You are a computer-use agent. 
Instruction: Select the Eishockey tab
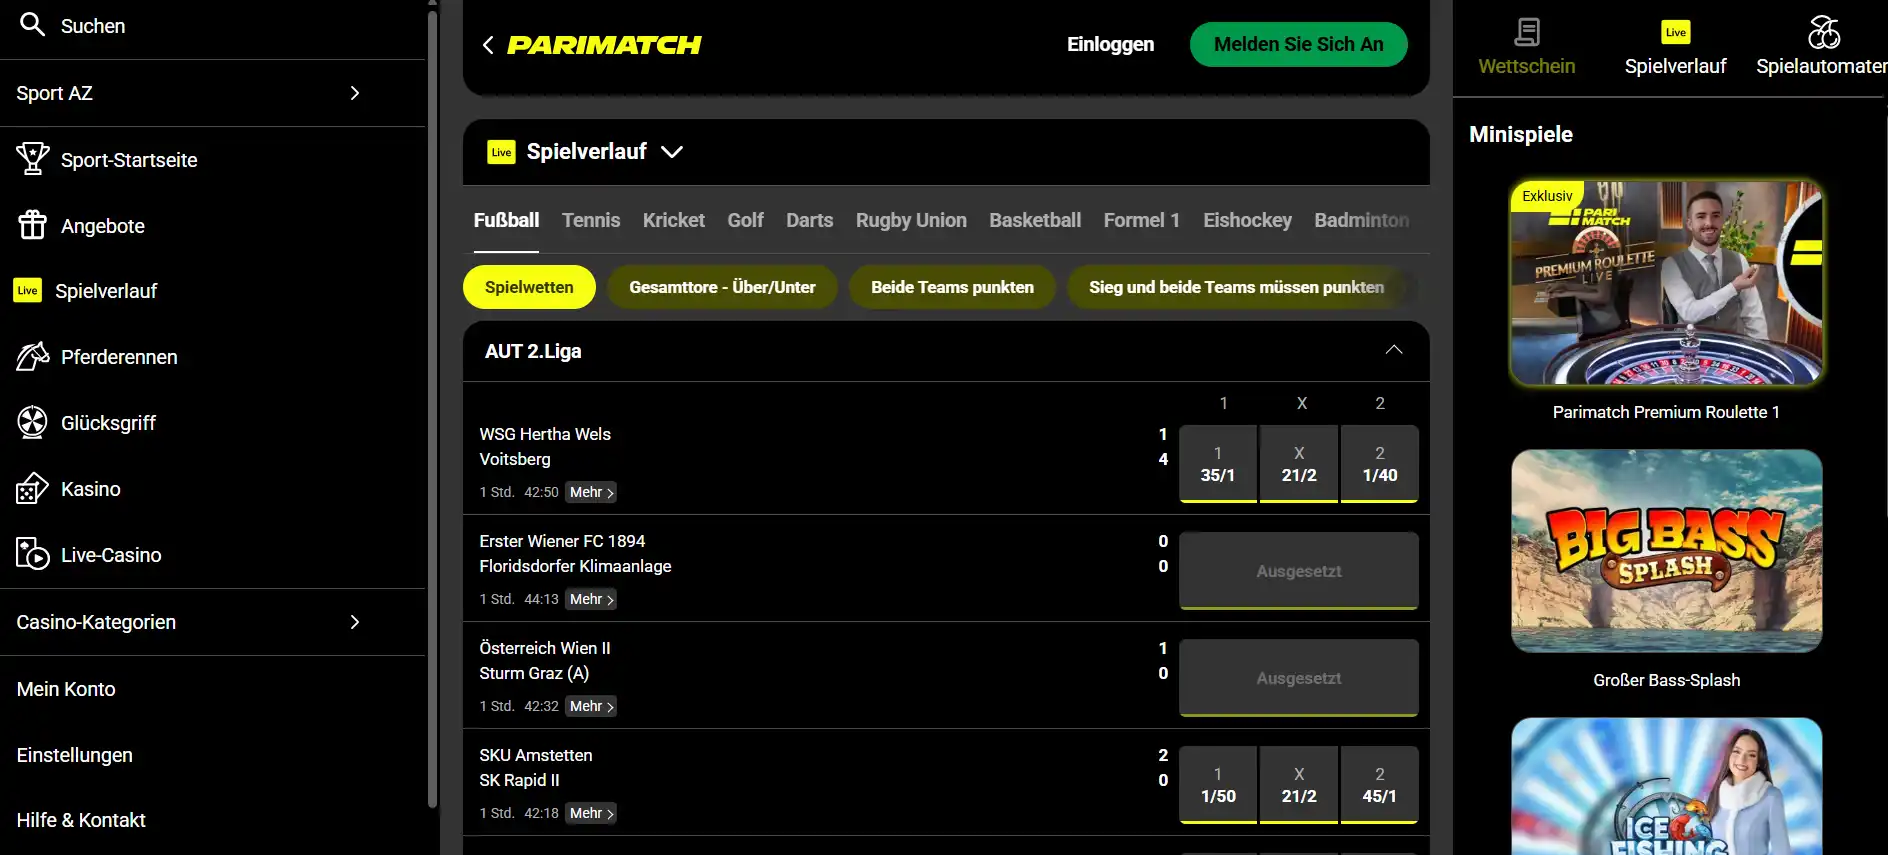[1247, 220]
